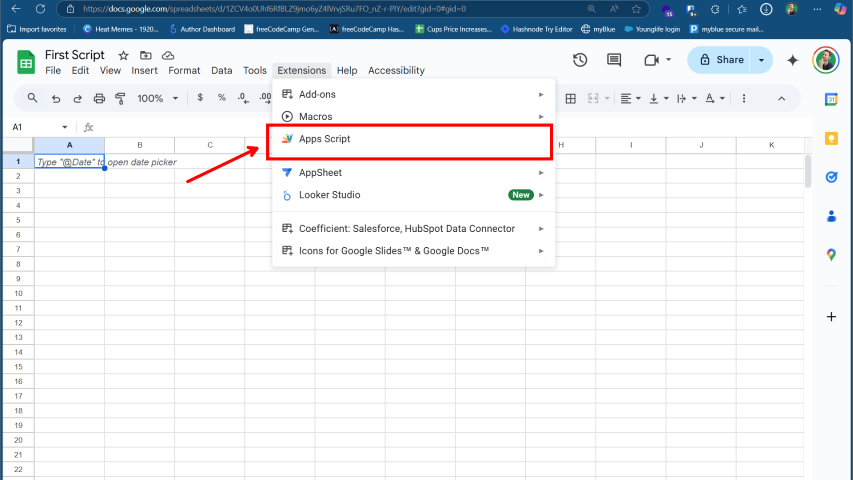Redo the last action

pyautogui.click(x=77, y=99)
